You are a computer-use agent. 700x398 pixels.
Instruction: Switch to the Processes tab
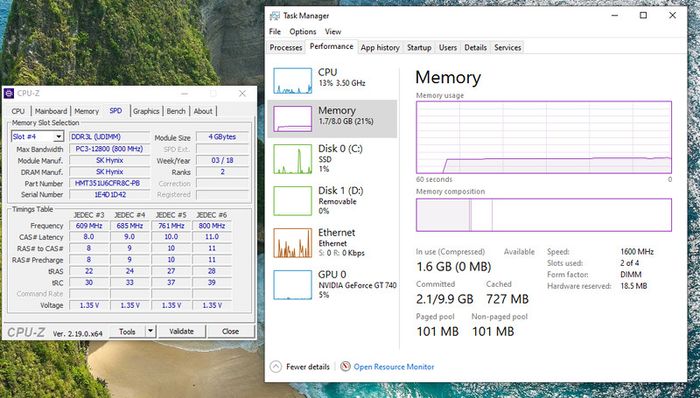click(286, 47)
